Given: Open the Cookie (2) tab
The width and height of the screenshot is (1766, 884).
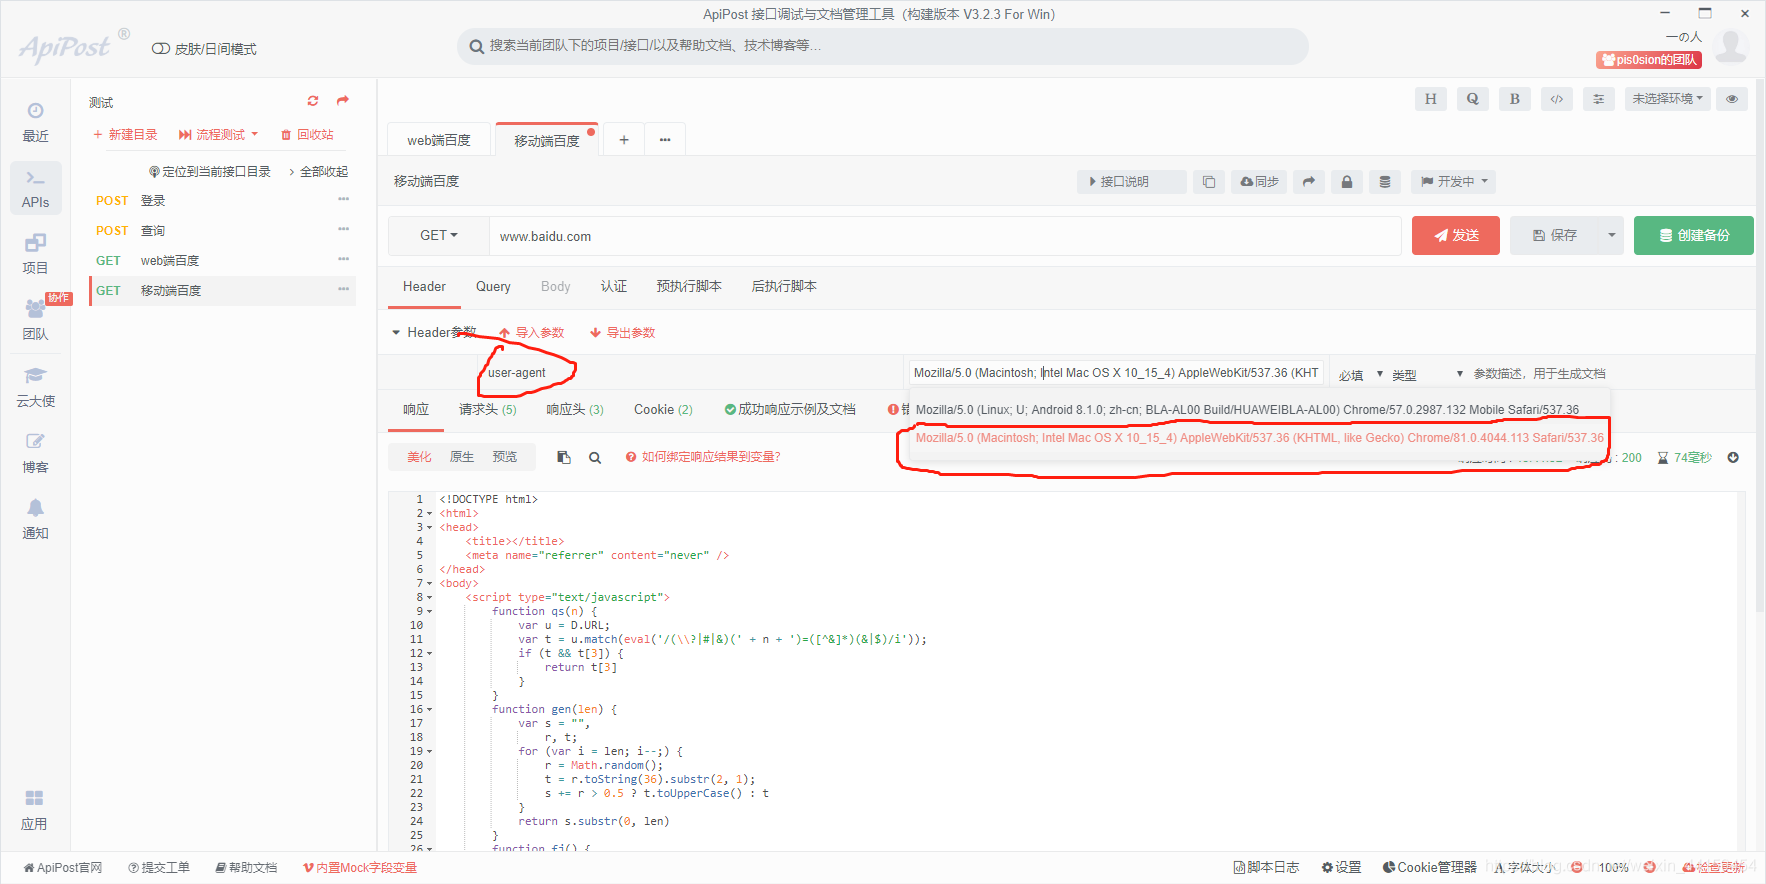Looking at the screenshot, I should (663, 409).
